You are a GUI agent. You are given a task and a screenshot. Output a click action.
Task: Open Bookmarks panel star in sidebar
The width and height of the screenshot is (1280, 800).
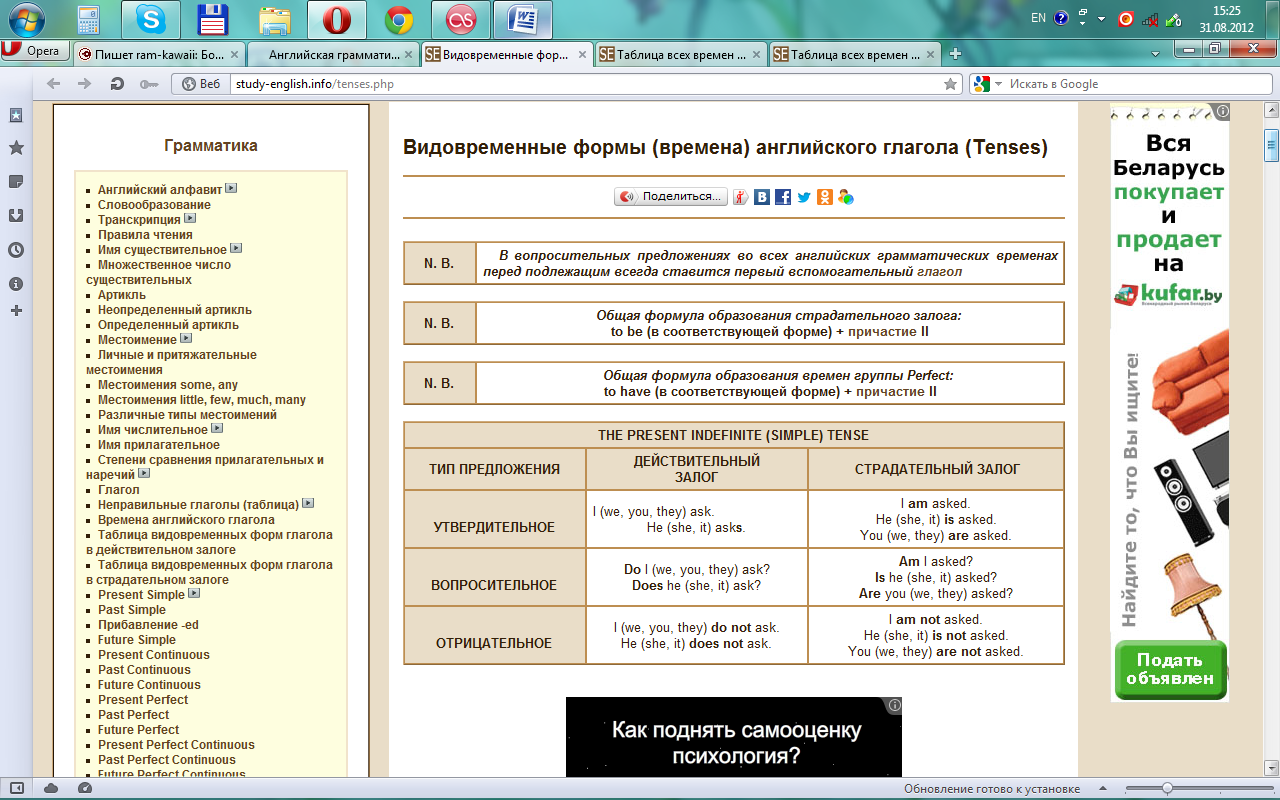pos(16,148)
